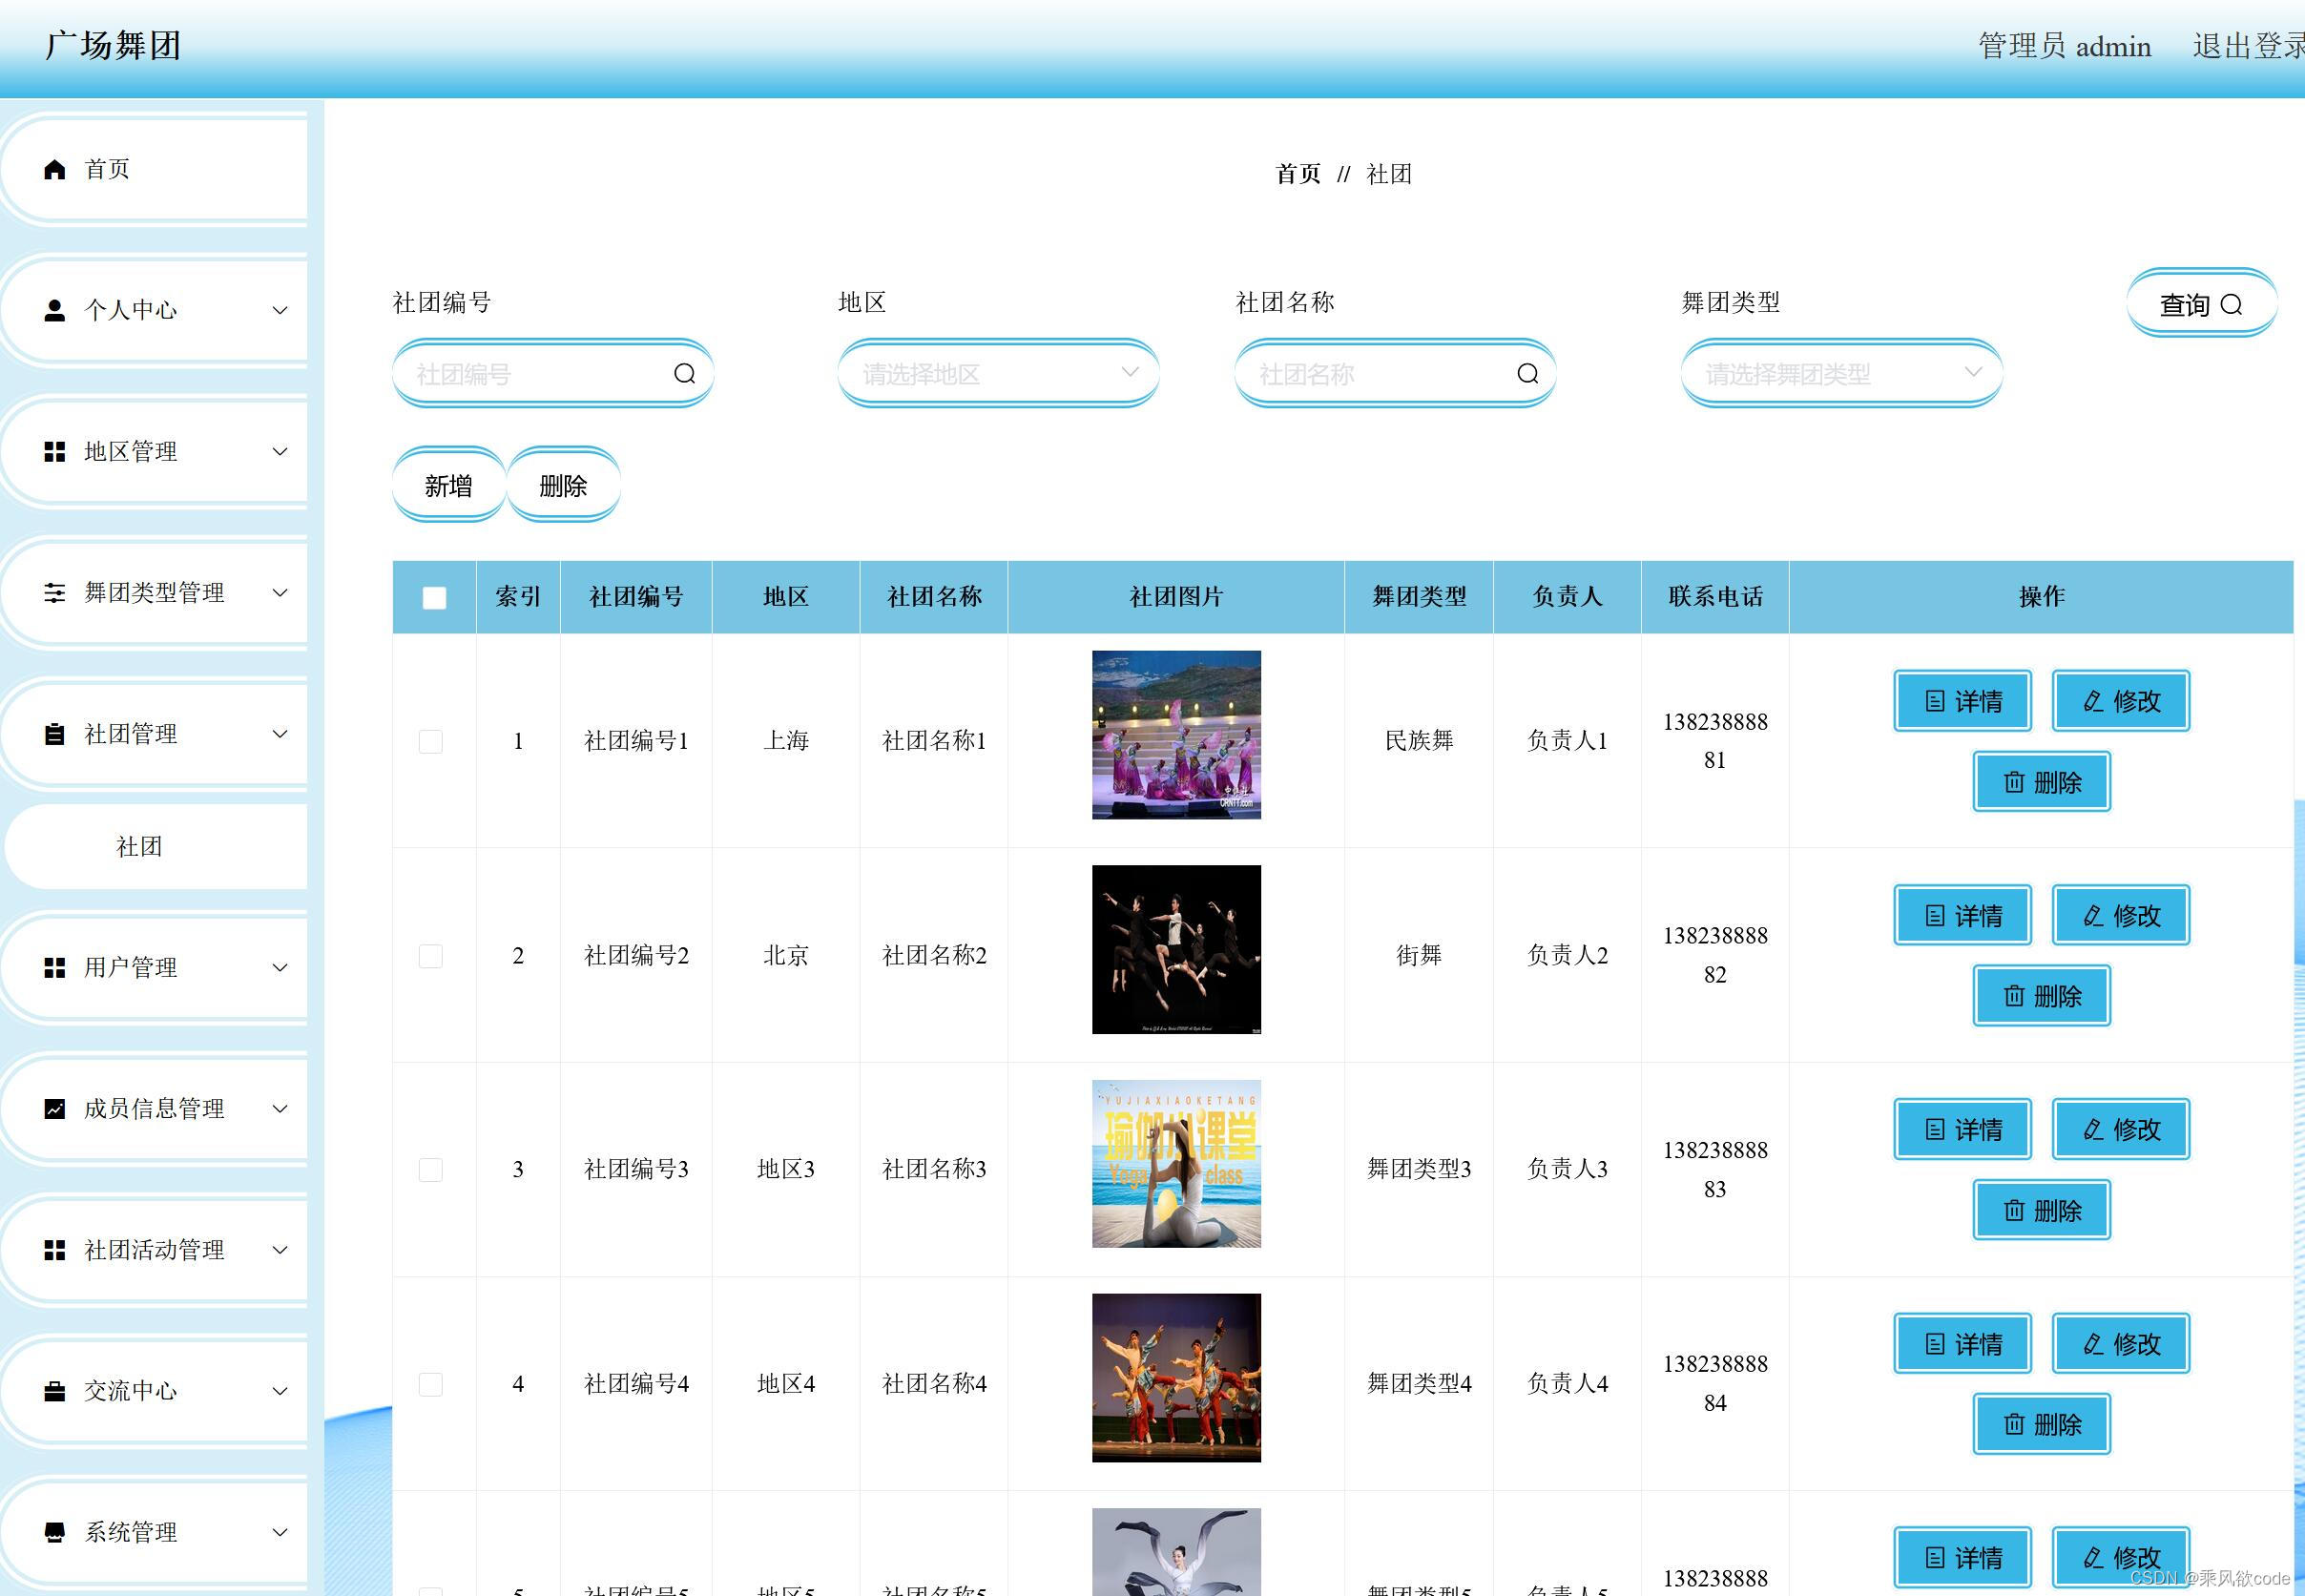Open the 请选择地区 dropdown
Image resolution: width=2305 pixels, height=1596 pixels.
[997, 374]
